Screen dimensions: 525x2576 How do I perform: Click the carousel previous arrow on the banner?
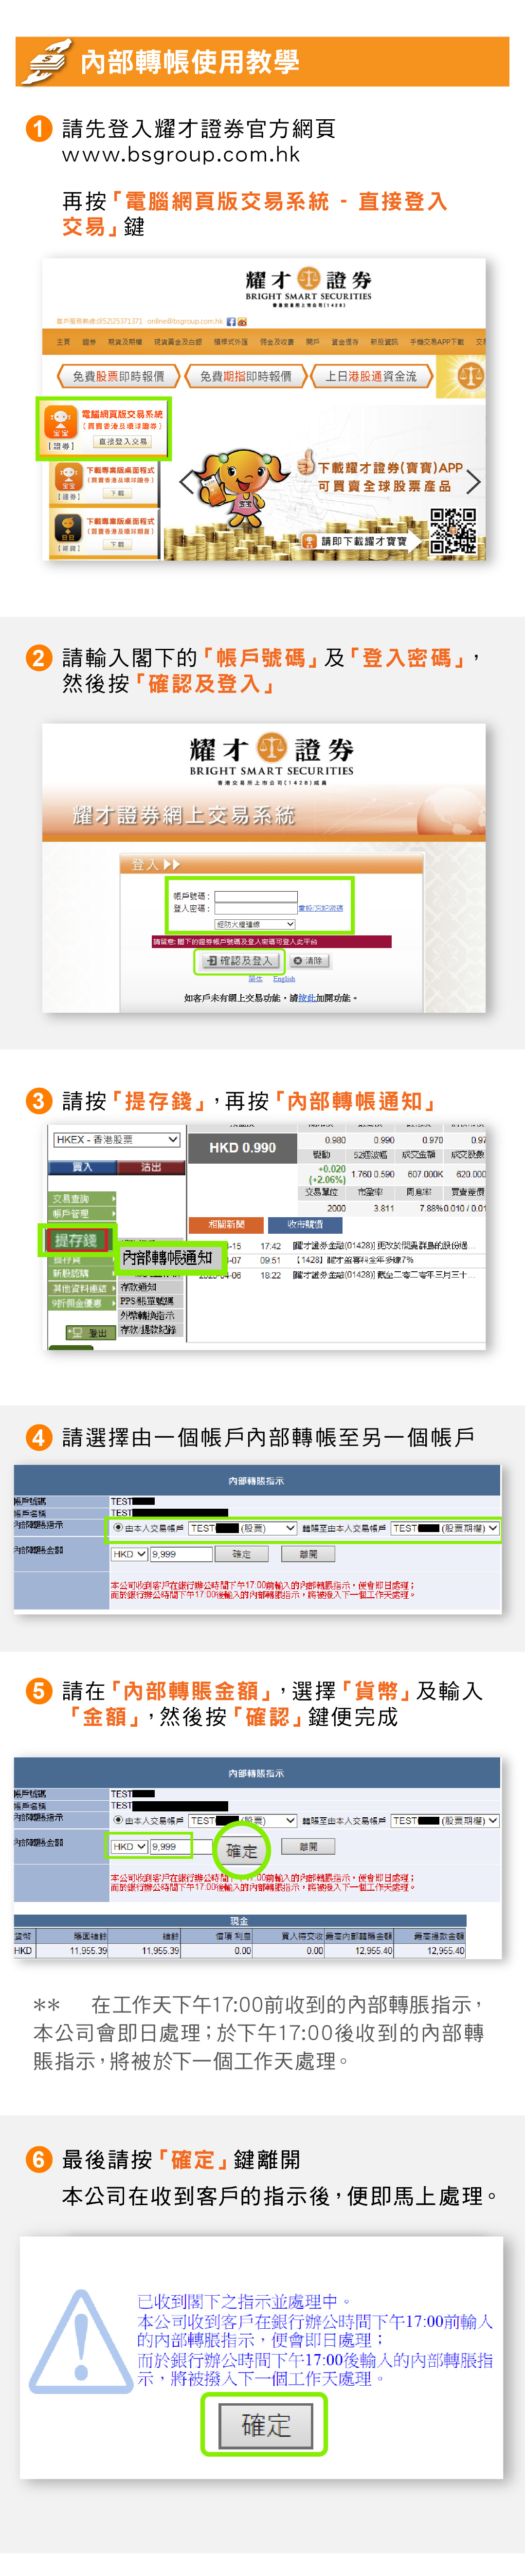(x=186, y=483)
